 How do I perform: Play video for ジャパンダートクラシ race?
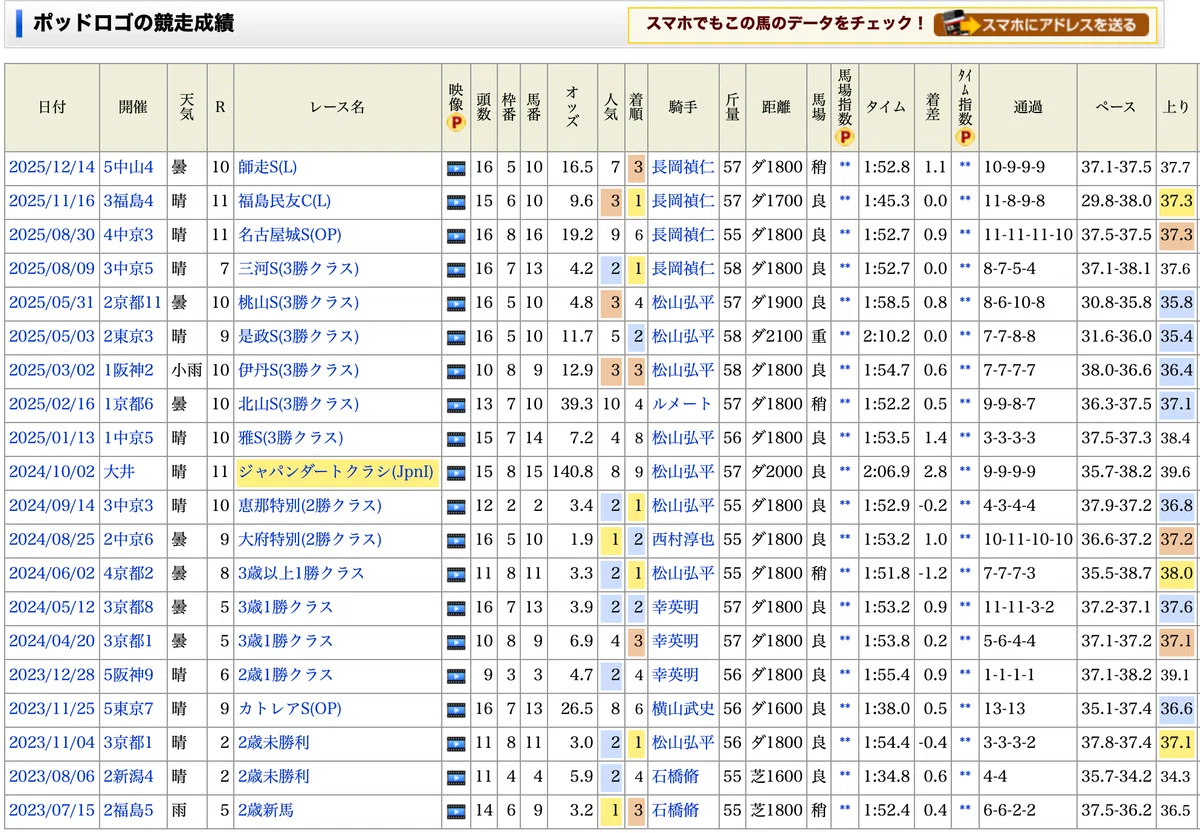coord(456,473)
